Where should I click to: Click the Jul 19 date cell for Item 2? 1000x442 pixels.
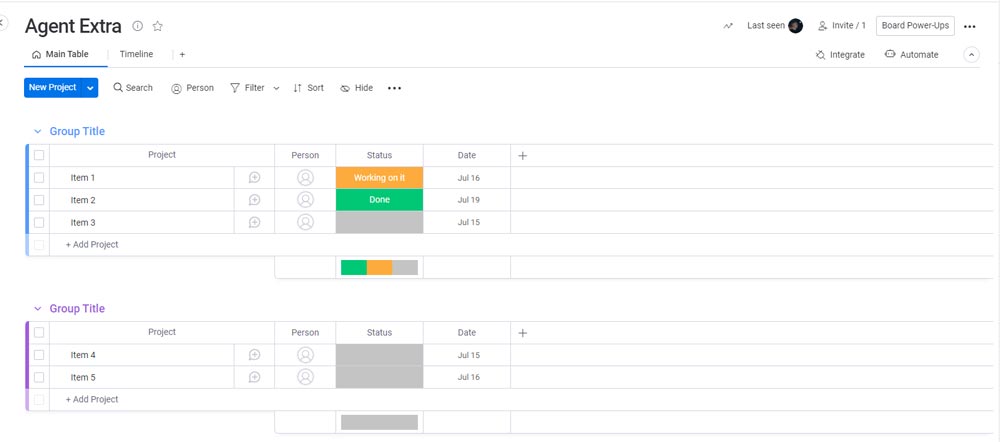(x=468, y=200)
